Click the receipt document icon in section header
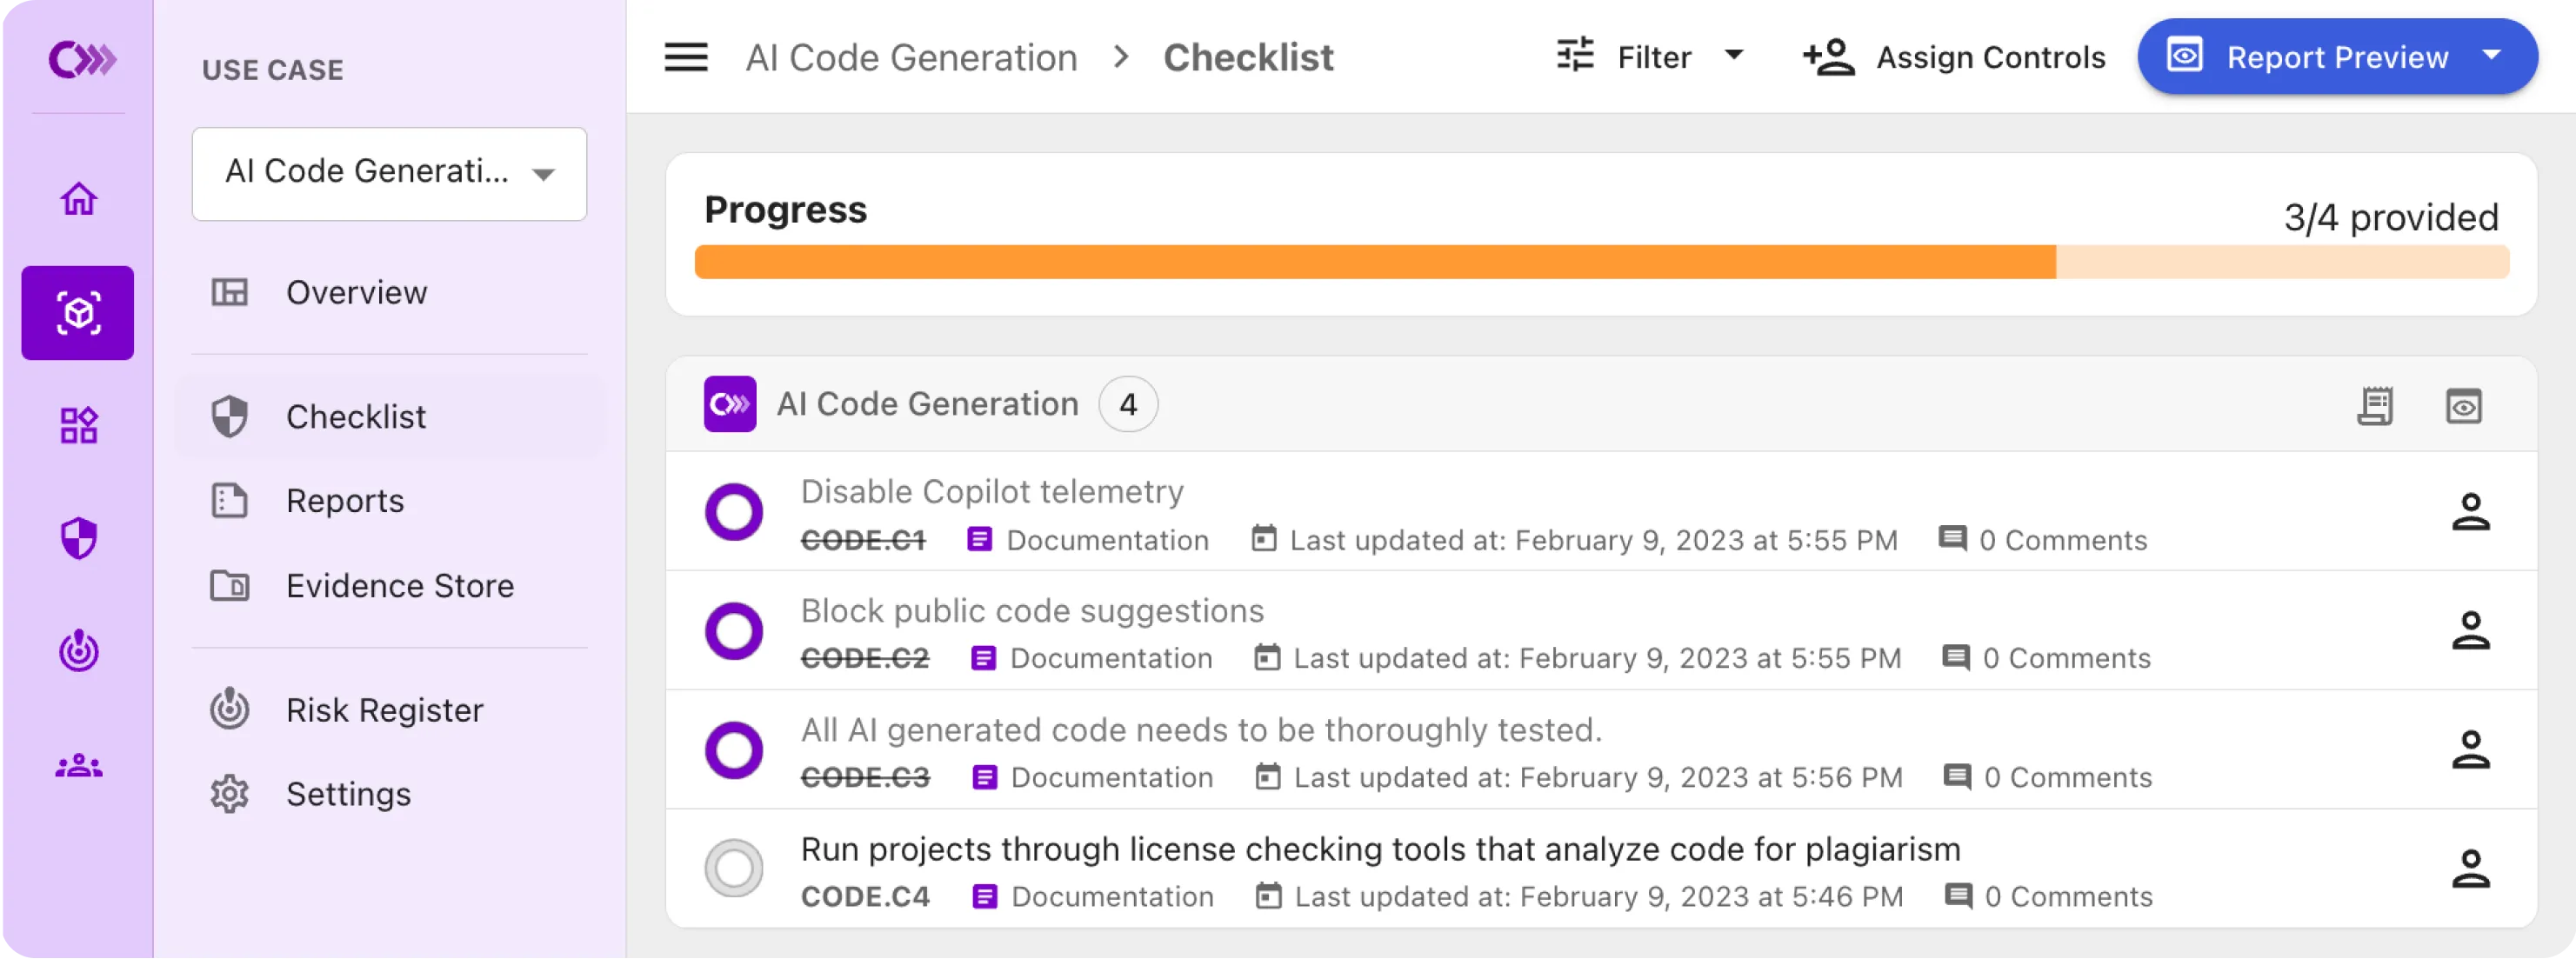The image size is (2576, 959). pyautogui.click(x=2375, y=406)
